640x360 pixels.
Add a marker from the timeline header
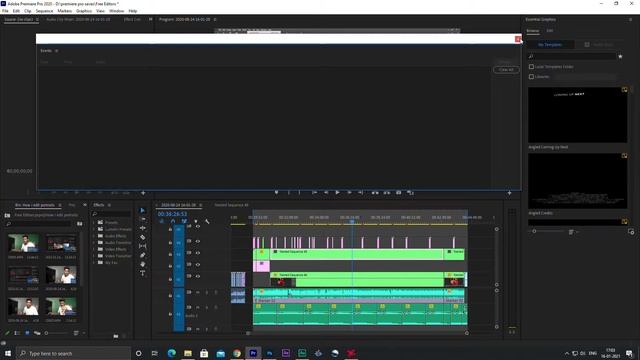(x=196, y=221)
